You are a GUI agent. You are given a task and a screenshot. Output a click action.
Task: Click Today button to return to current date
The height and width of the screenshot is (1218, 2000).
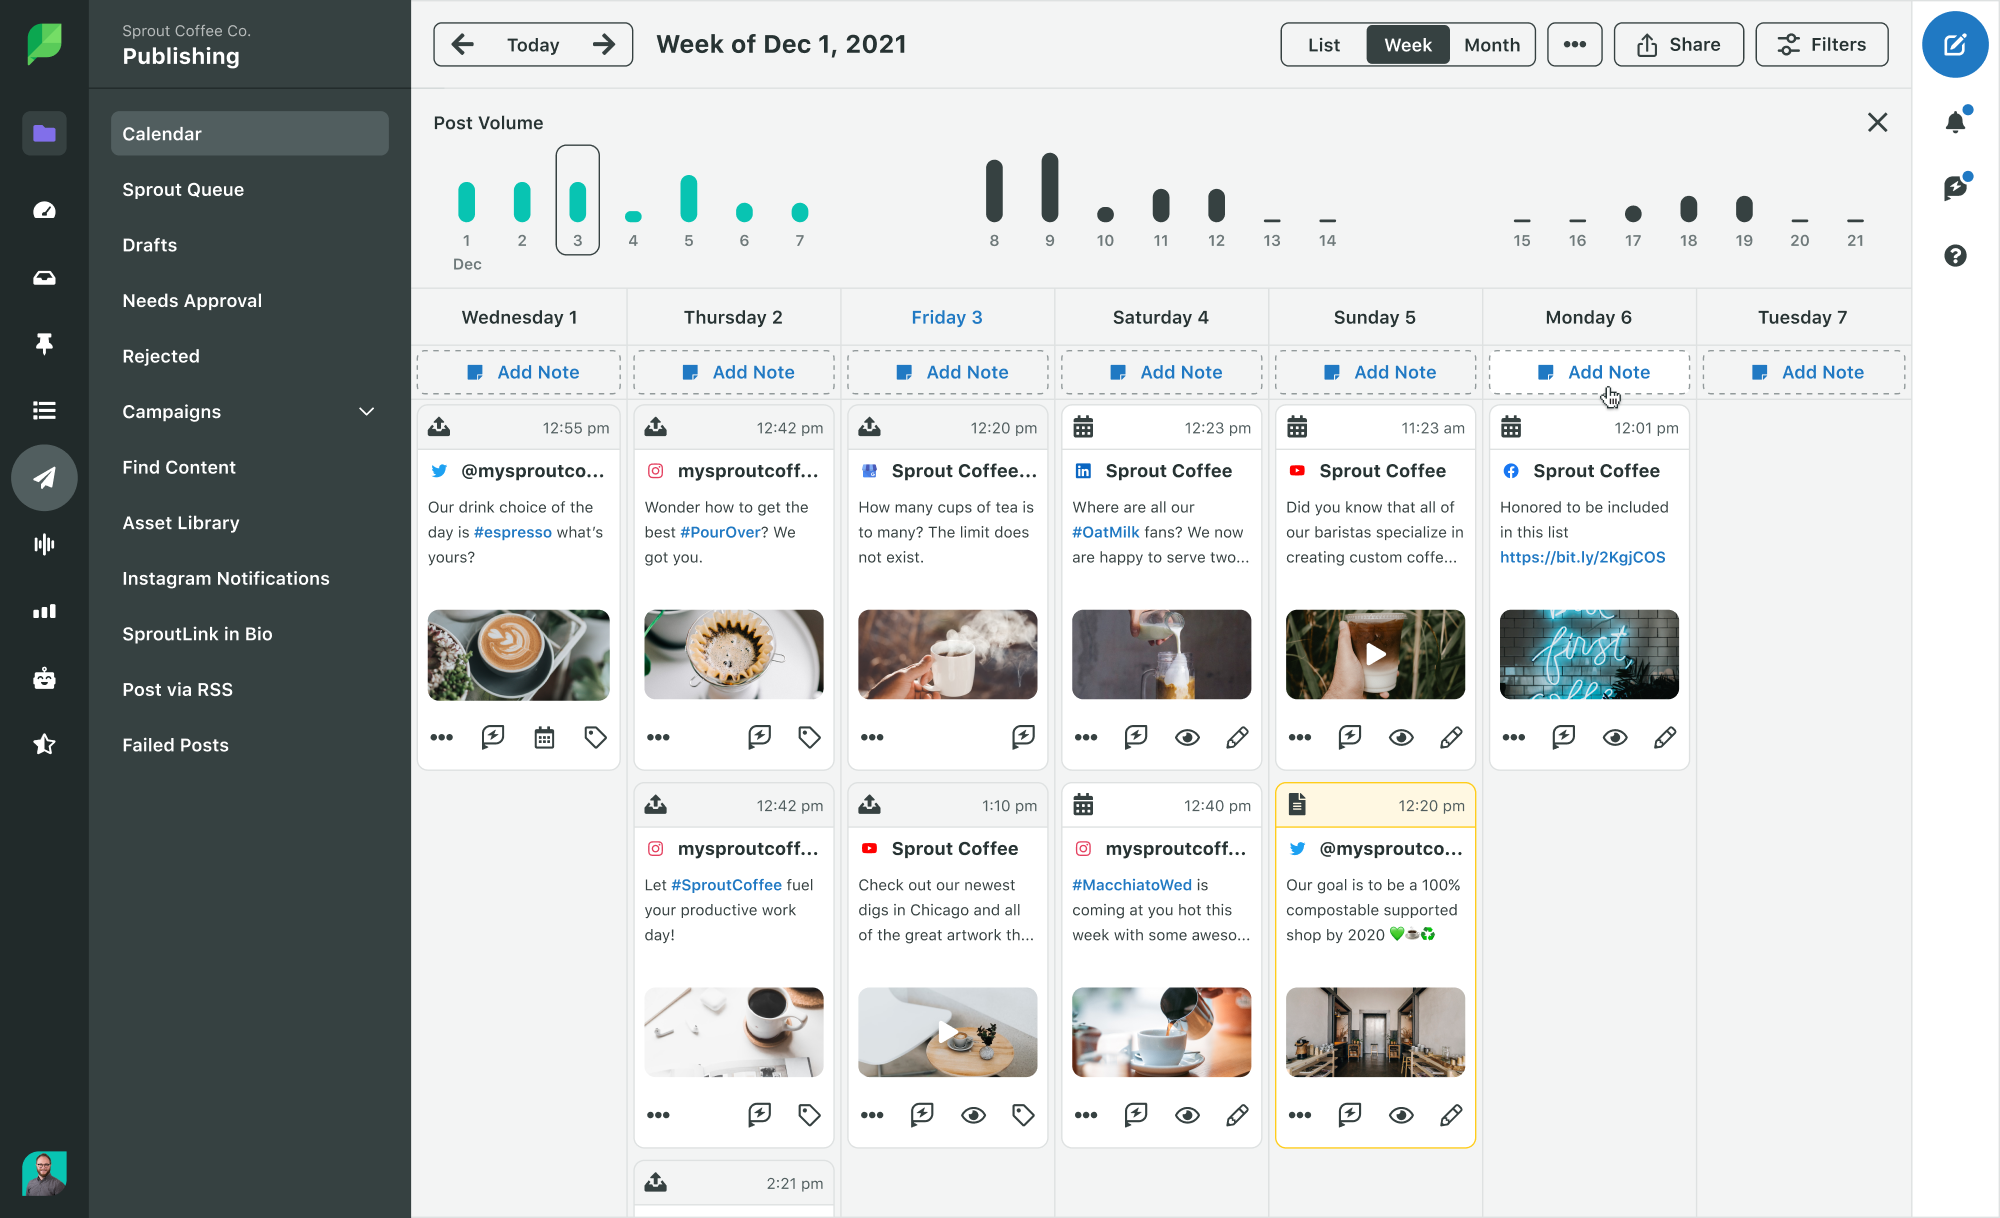coord(530,43)
